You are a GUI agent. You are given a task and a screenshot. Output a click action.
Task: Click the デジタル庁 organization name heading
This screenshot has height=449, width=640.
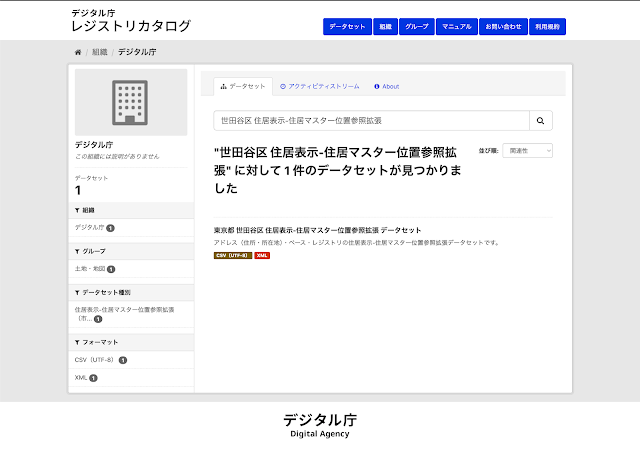(x=94, y=145)
